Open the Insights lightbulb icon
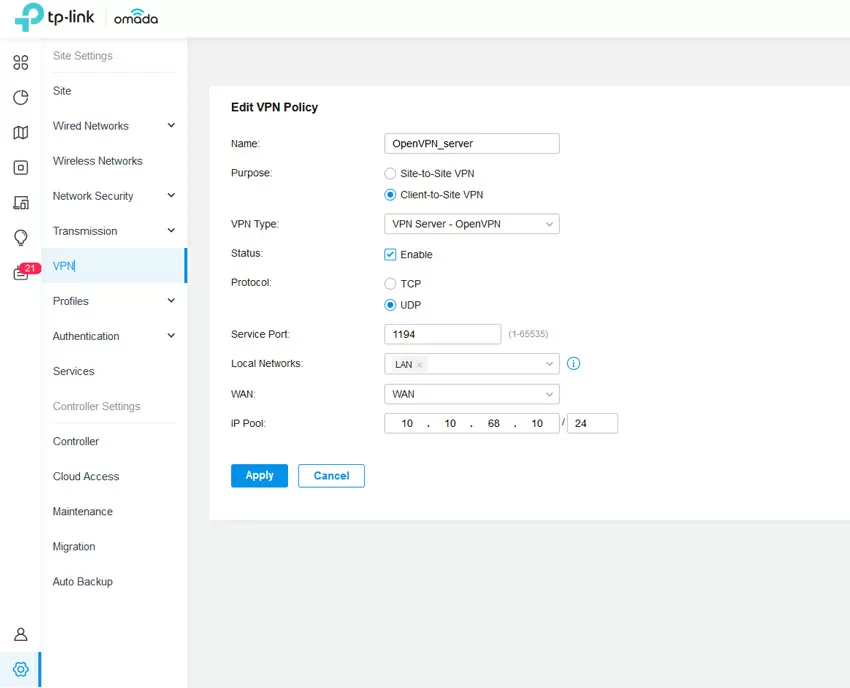This screenshot has height=688, width=850. [x=20, y=238]
